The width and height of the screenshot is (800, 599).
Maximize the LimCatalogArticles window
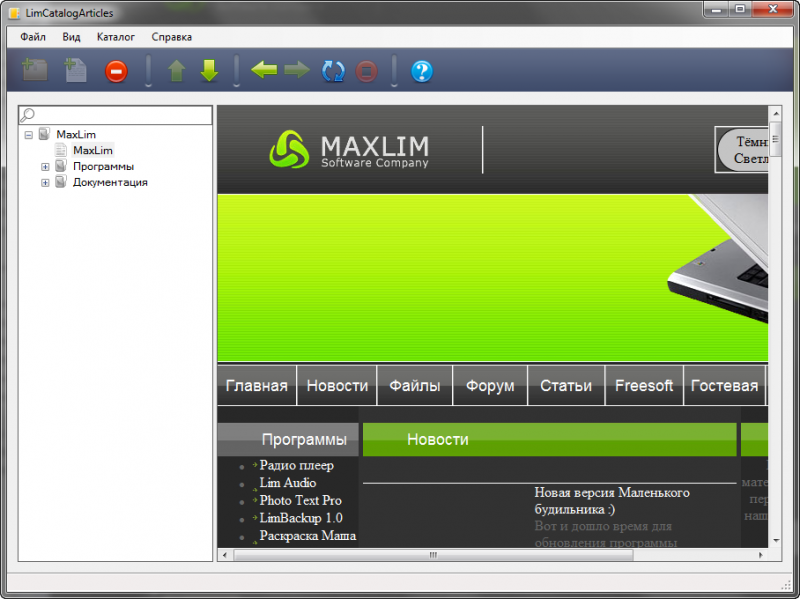tap(740, 10)
